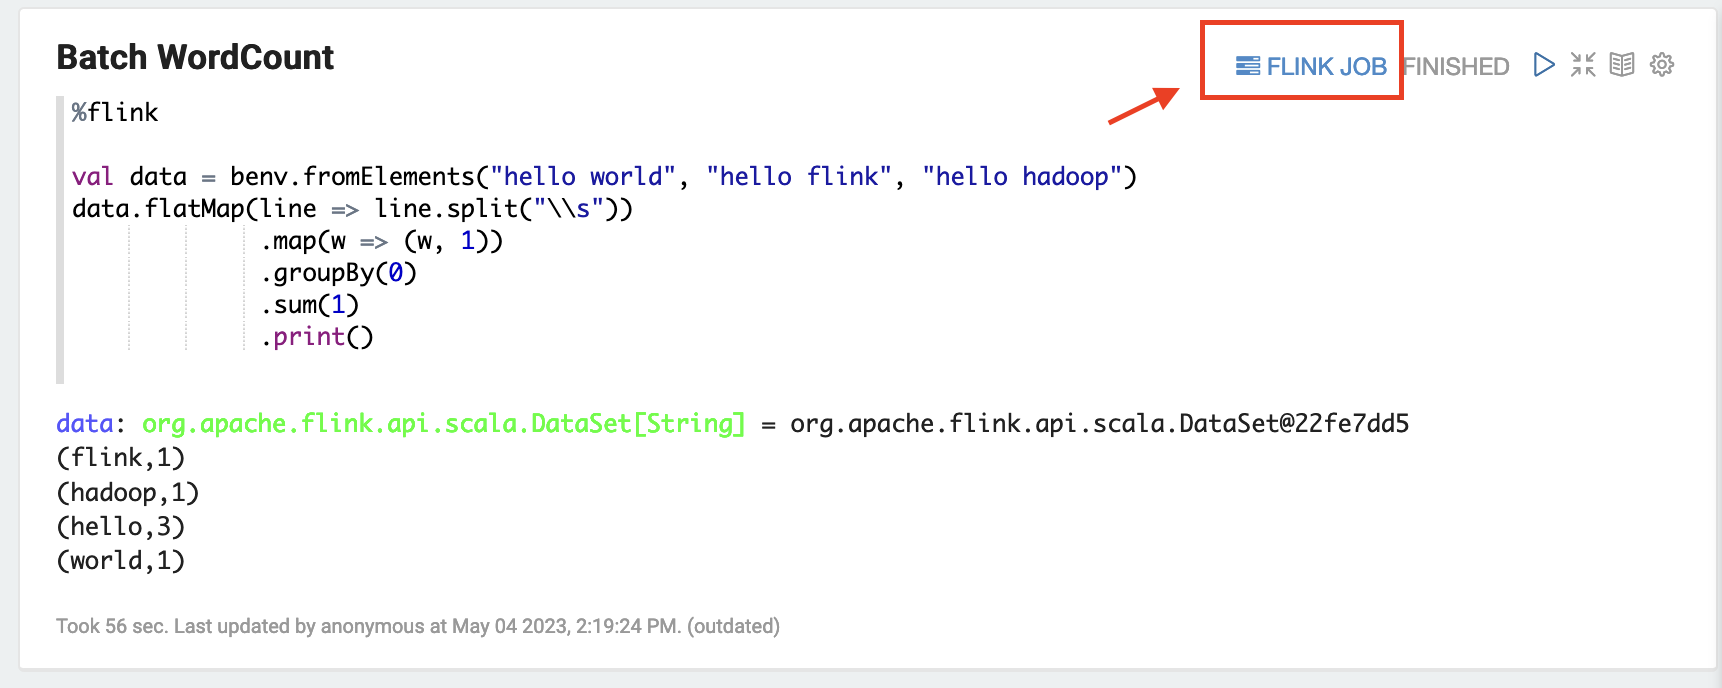Select the %flink interpreter line
Screen dimensions: 1722x688
pyautogui.click(x=113, y=112)
